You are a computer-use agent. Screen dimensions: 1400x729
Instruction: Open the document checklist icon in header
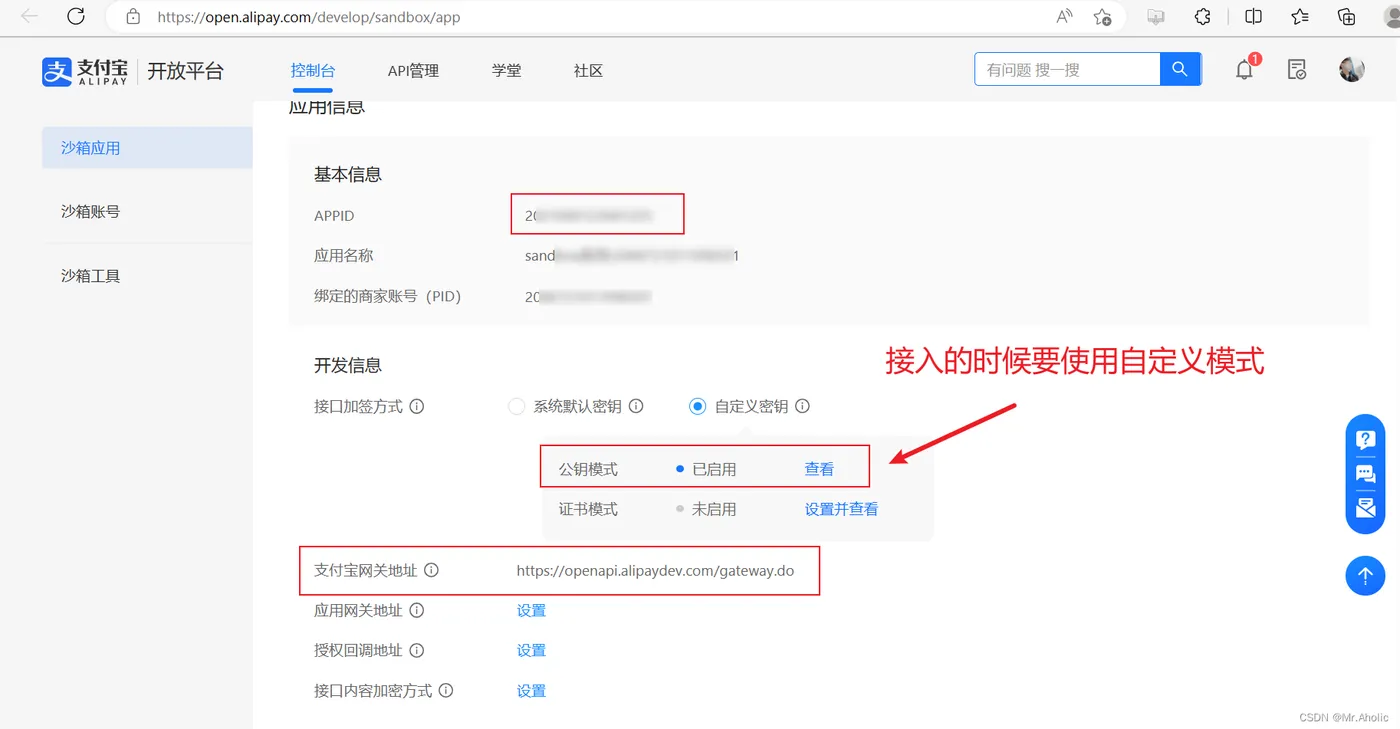[x=1297, y=70]
